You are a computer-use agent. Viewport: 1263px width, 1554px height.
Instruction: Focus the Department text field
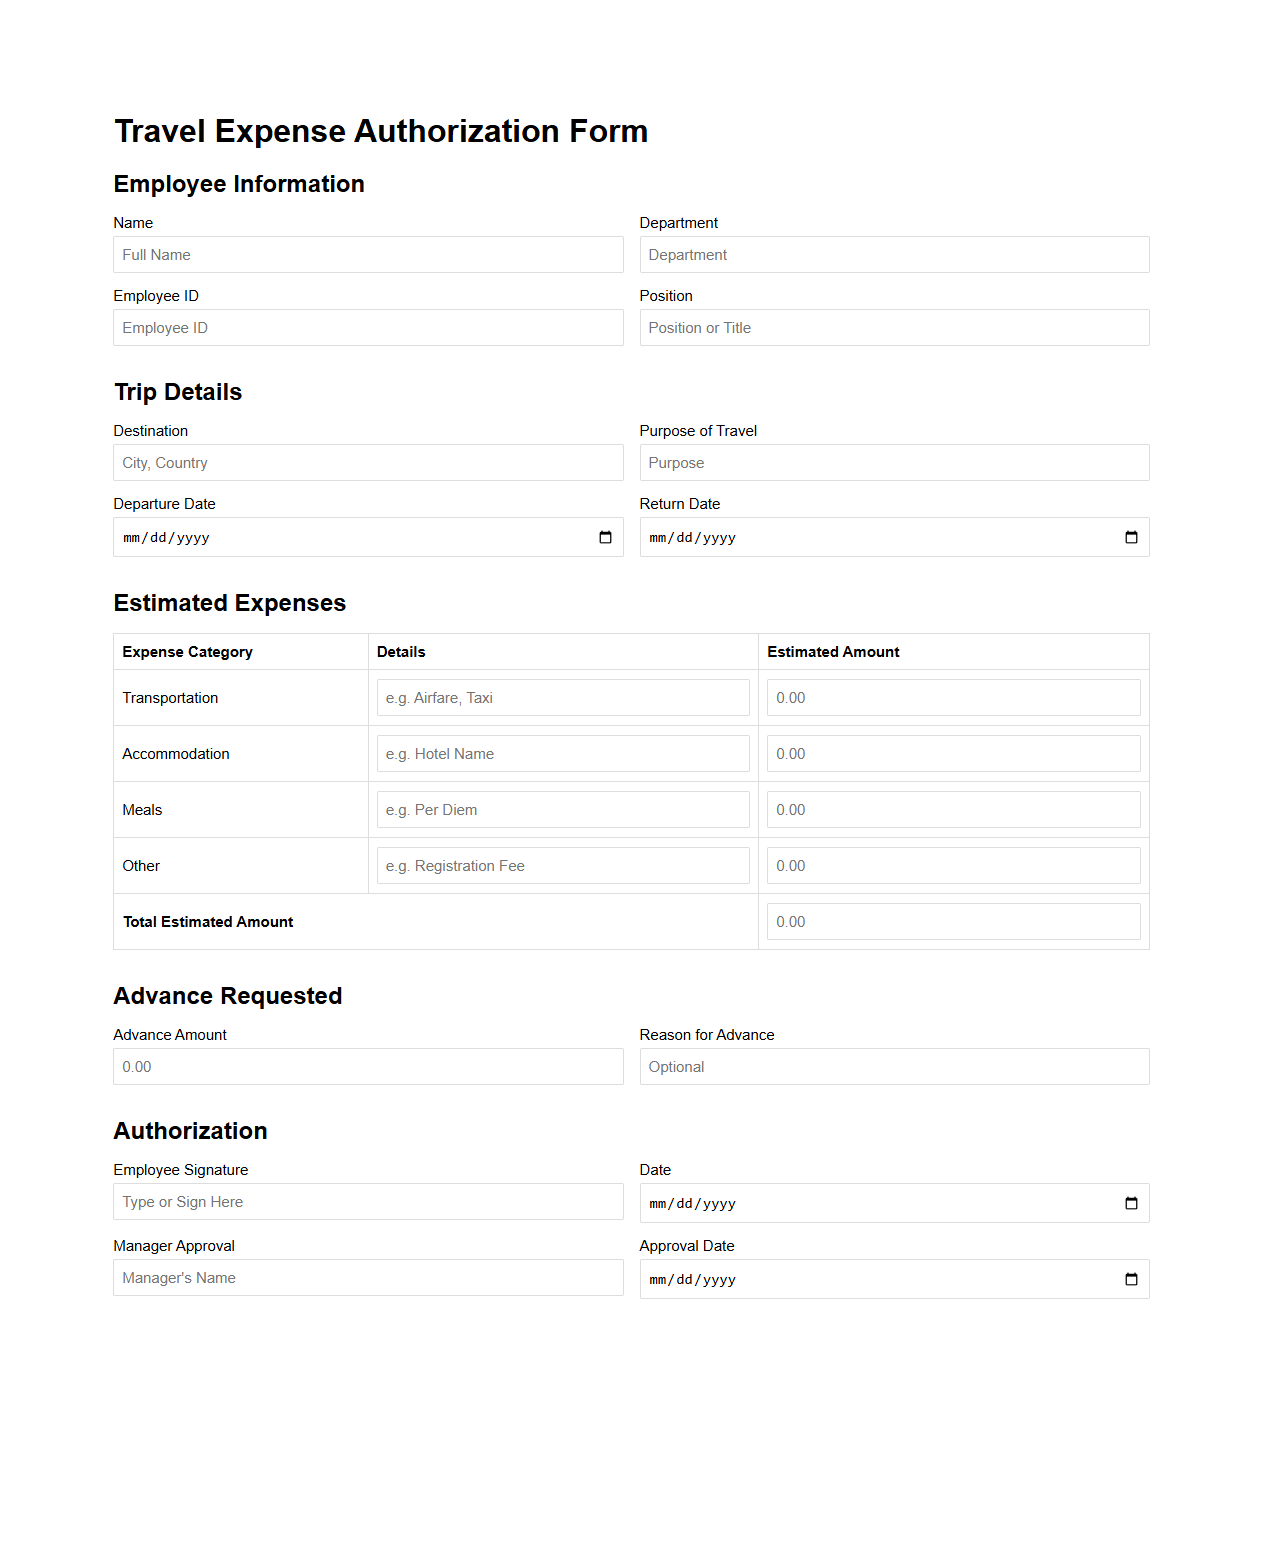coord(894,255)
